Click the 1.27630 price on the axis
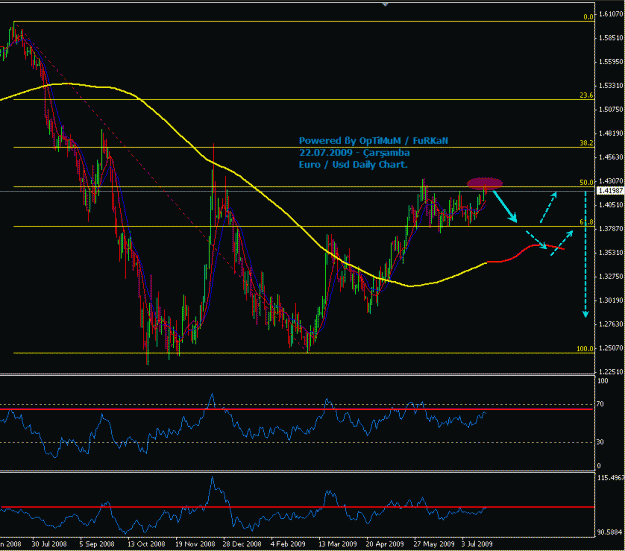Viewport: 625px width, 551px height. (x=611, y=324)
